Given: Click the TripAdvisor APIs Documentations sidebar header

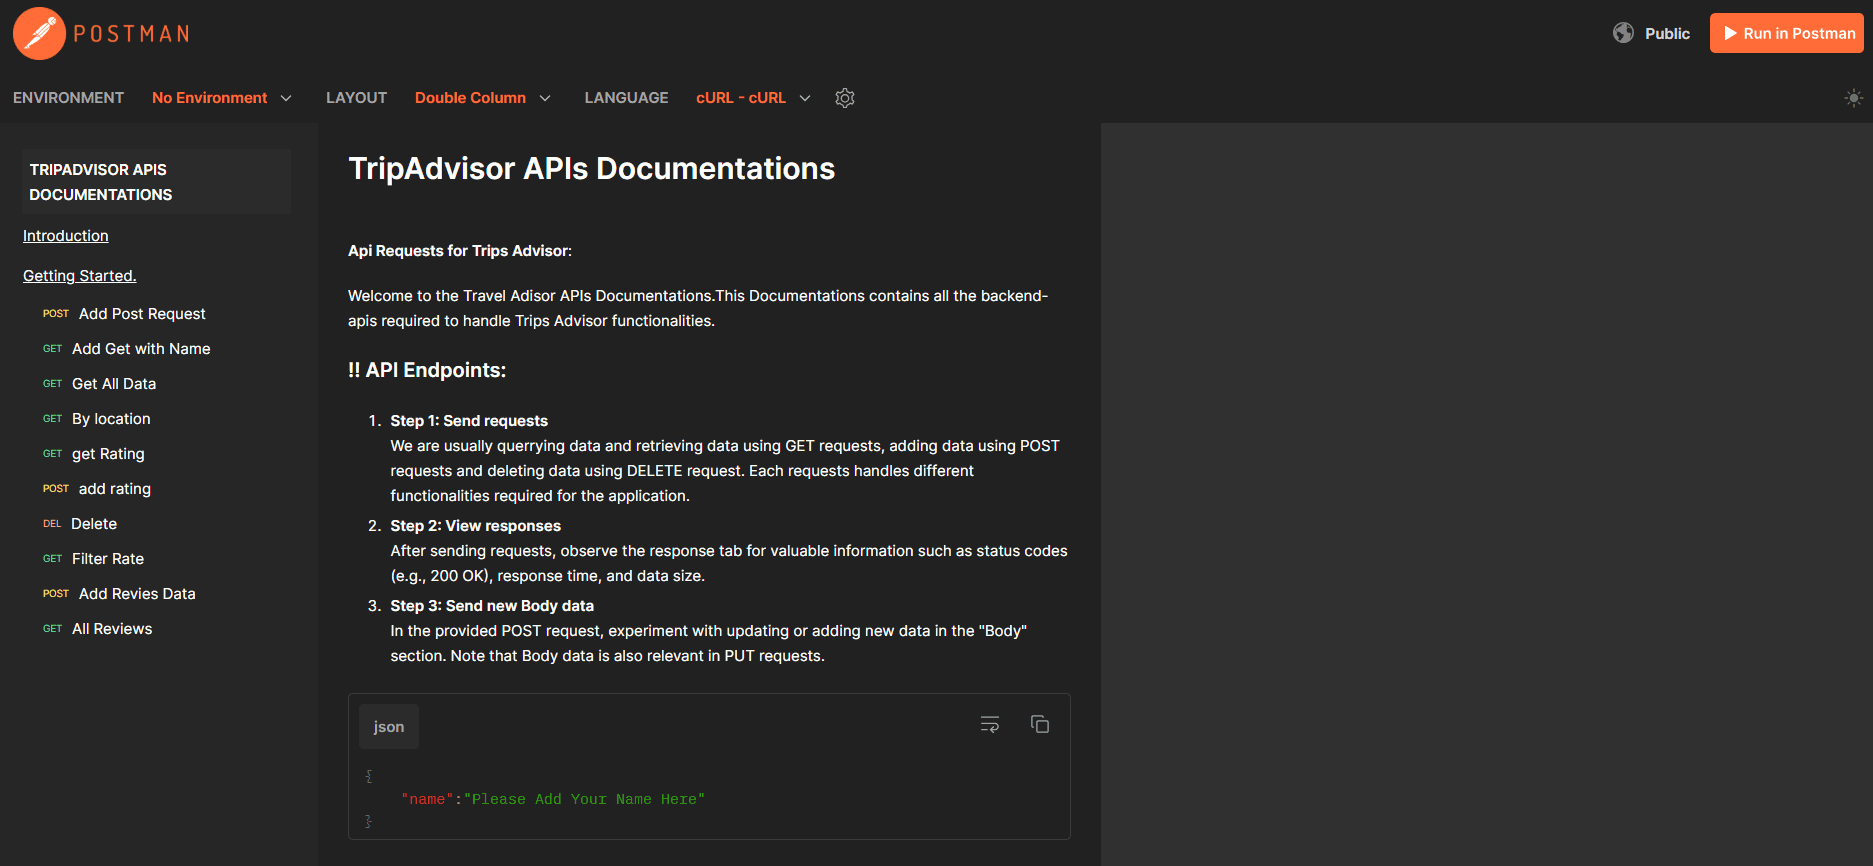Looking at the screenshot, I should point(157,182).
